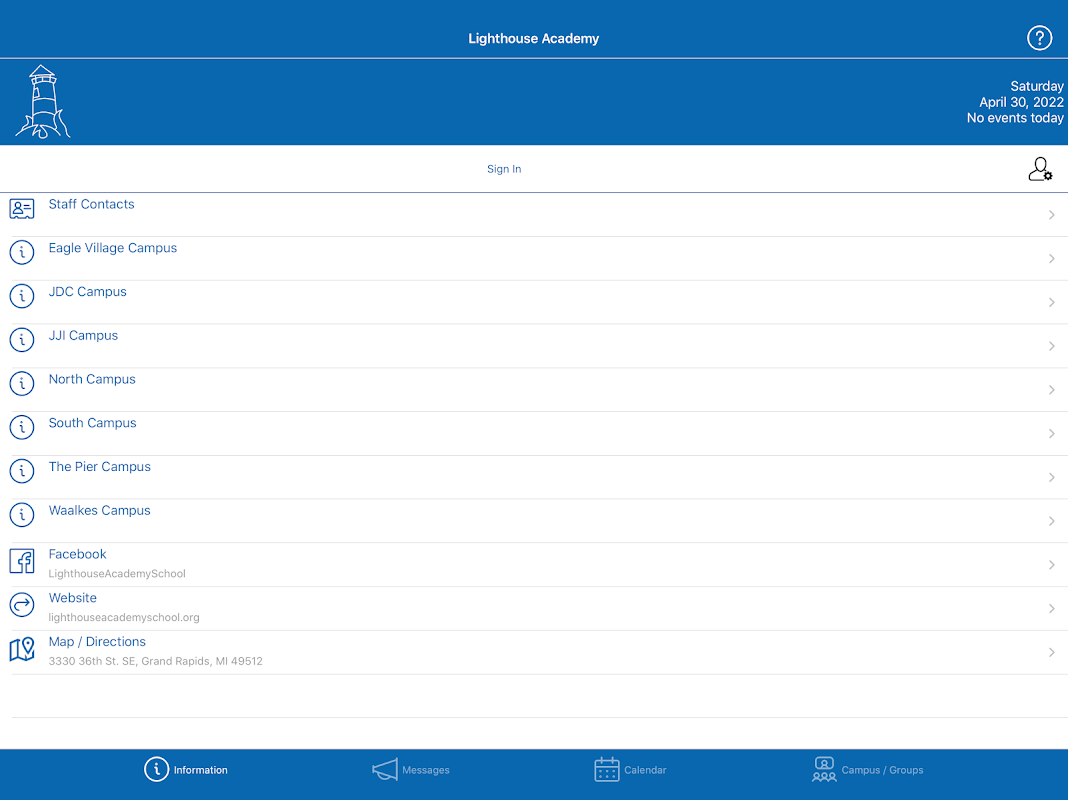The image size is (1068, 800).
Task: Expand the Staff Contacts row chevron
Action: pos(1052,215)
